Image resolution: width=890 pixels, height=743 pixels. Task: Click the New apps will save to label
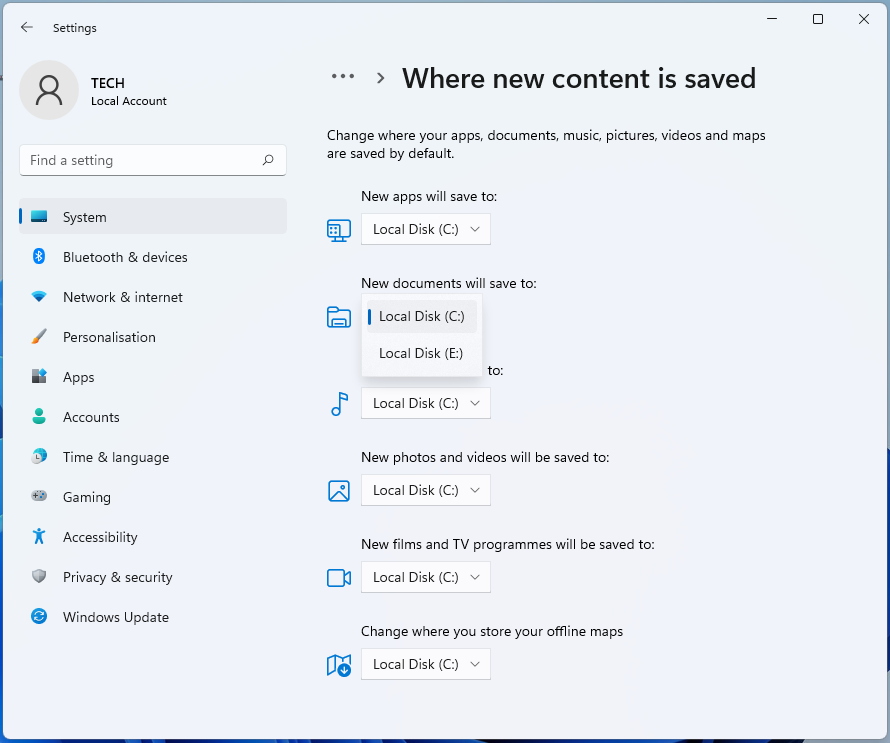click(429, 196)
